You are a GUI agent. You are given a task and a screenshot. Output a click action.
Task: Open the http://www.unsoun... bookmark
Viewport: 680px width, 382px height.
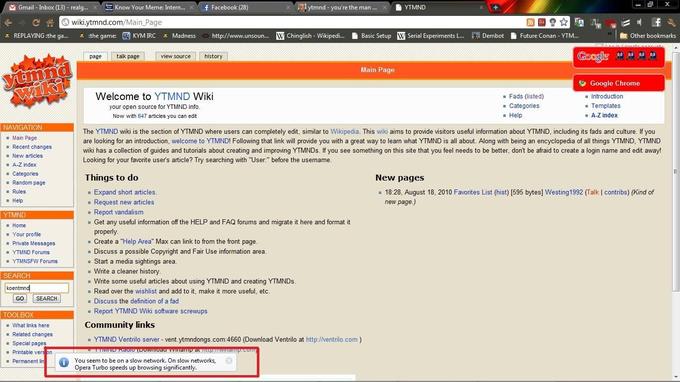coord(235,36)
